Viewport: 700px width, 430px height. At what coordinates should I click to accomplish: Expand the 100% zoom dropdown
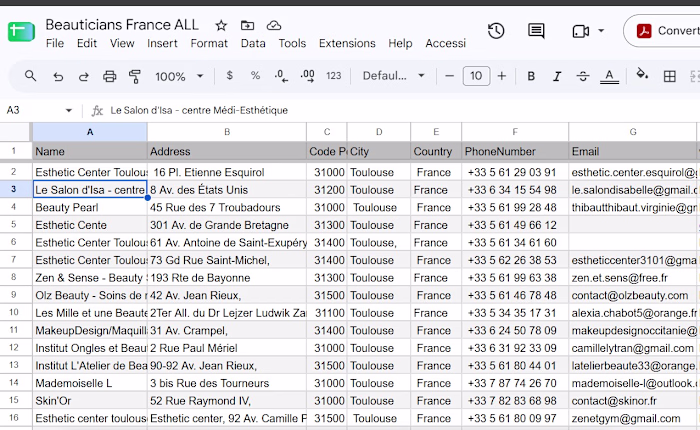coord(179,76)
